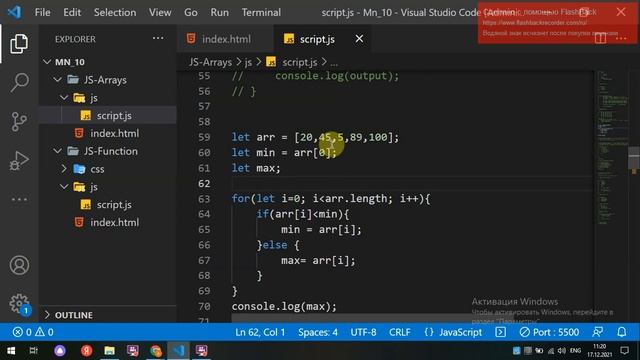640x360 pixels.
Task: Change line endings via CRLF
Action: tap(400, 332)
